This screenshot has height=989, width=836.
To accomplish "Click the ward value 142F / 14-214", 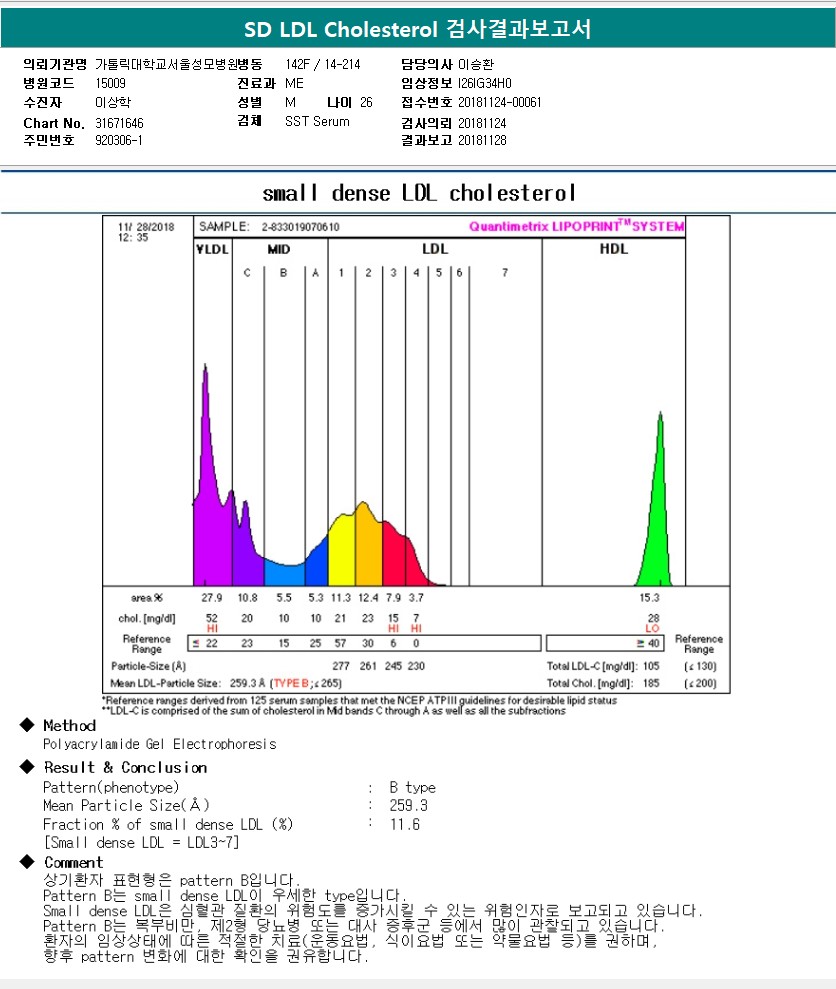I will (x=322, y=64).
